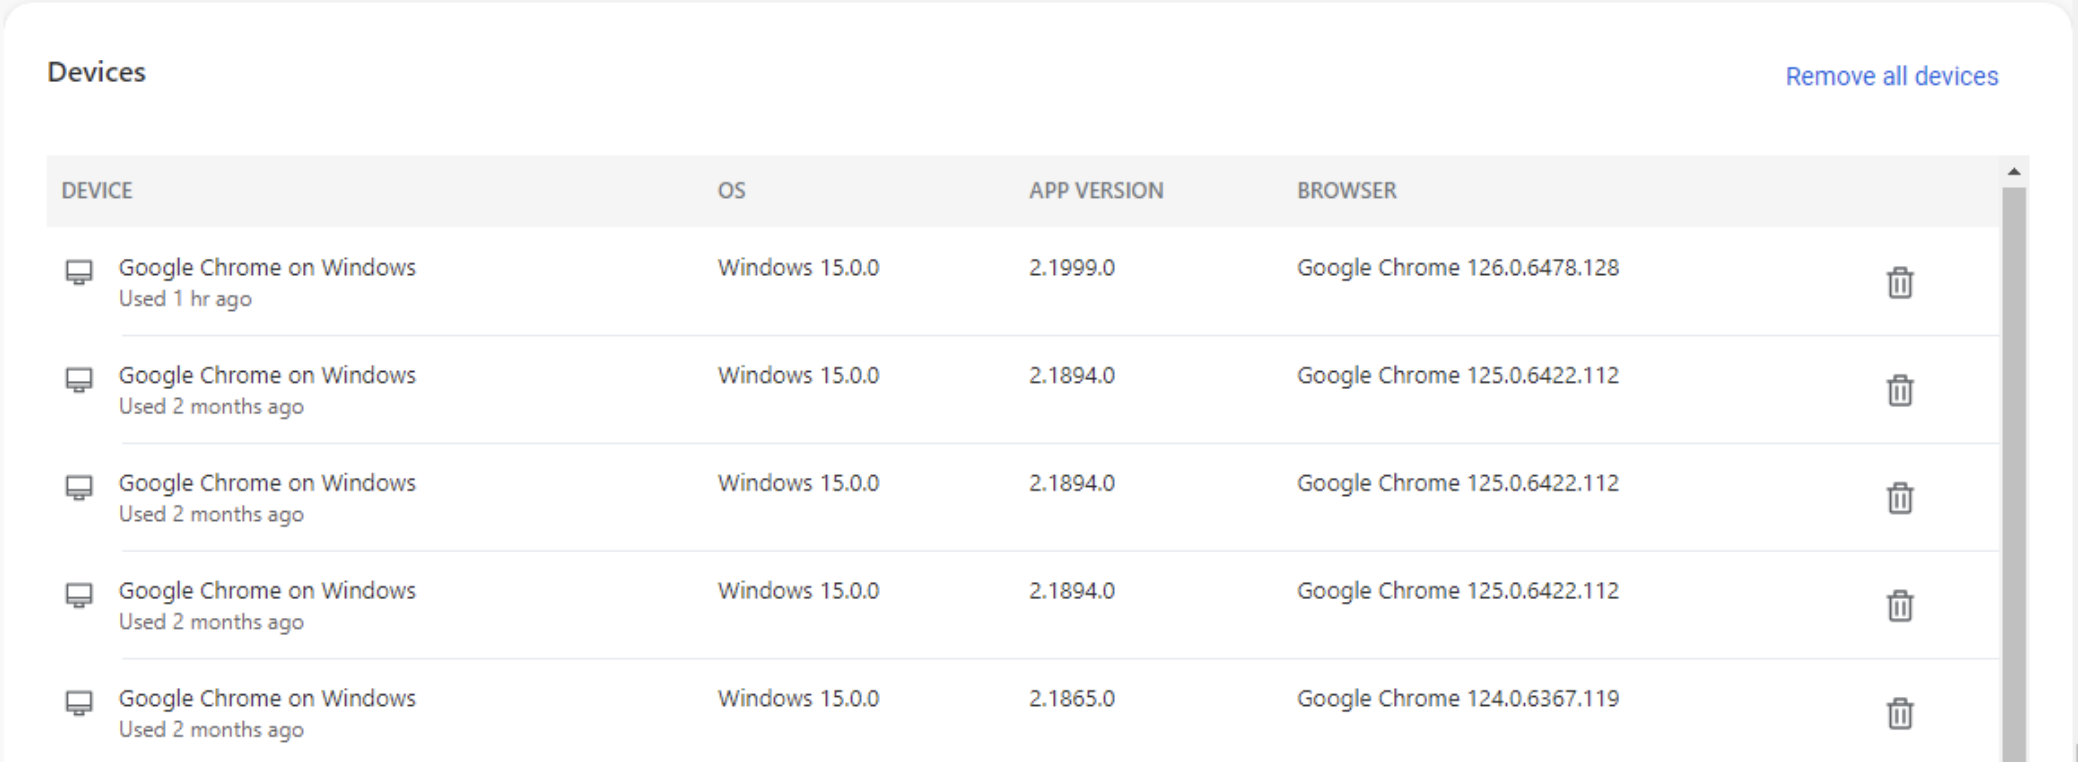
Task: Click the Devices section heading
Action: [x=97, y=73]
